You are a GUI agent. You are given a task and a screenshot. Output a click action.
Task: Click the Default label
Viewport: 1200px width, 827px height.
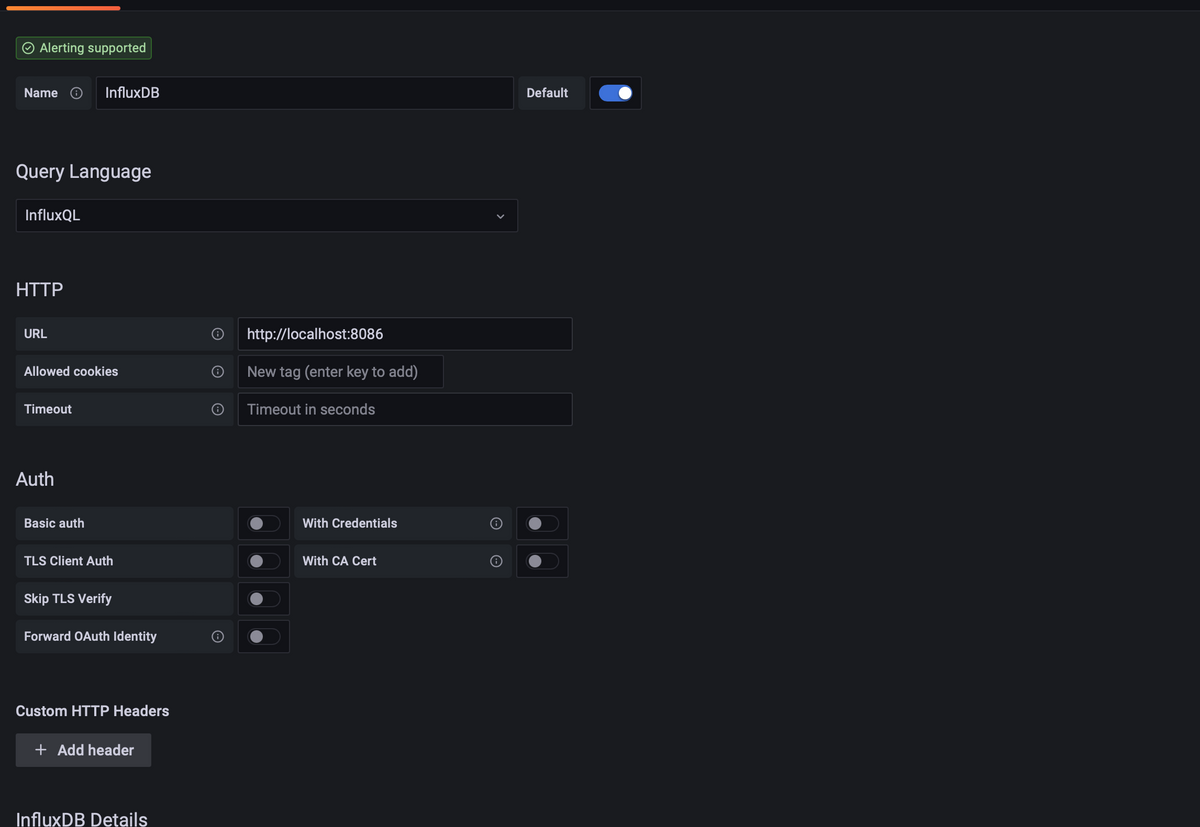point(547,93)
